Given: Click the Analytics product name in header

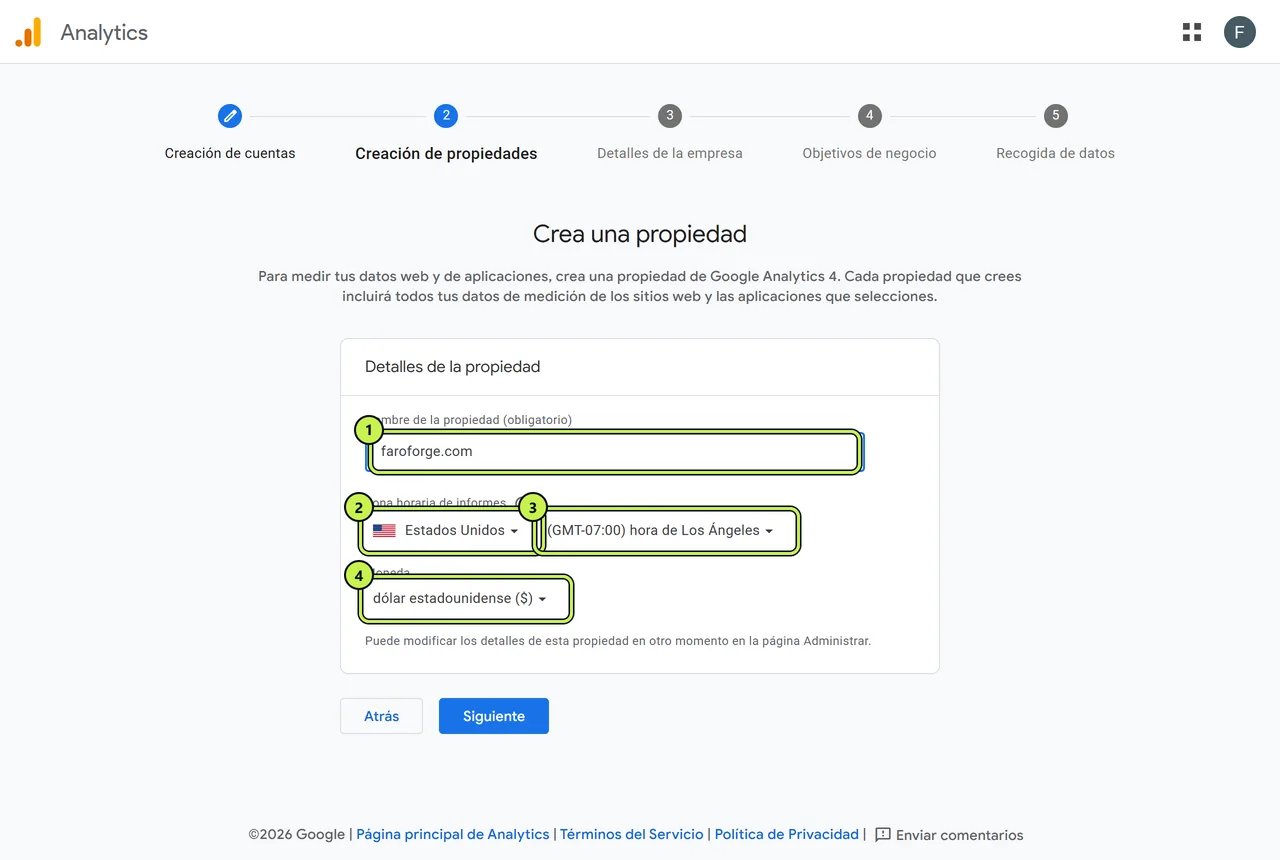Looking at the screenshot, I should pyautogui.click(x=104, y=32).
